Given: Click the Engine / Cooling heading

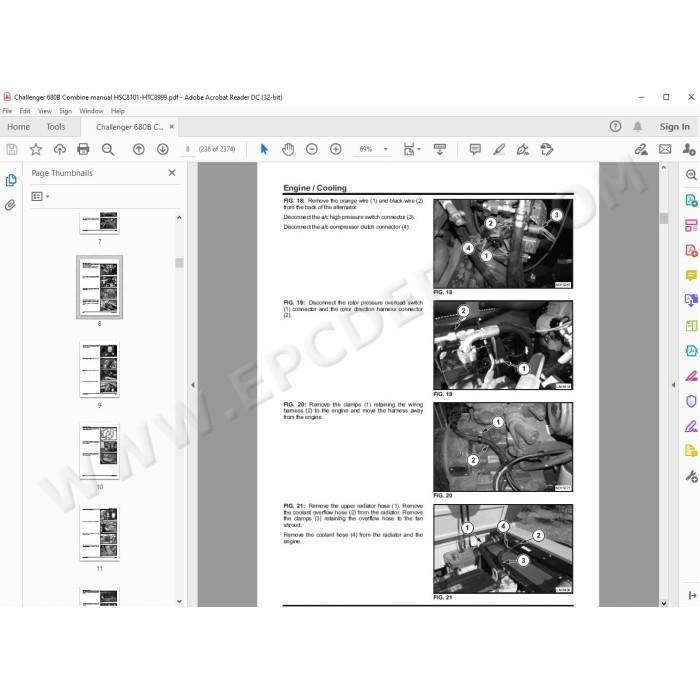Looking at the screenshot, I should pos(315,188).
